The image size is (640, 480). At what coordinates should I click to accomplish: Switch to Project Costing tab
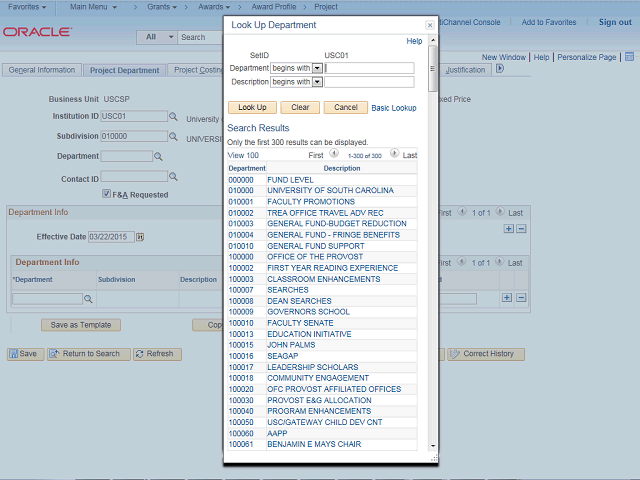[196, 70]
